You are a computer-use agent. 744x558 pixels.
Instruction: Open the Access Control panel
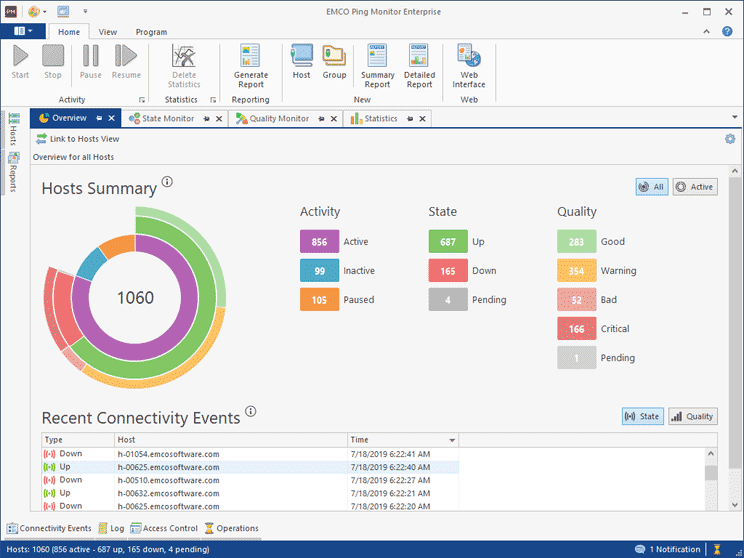tap(164, 528)
